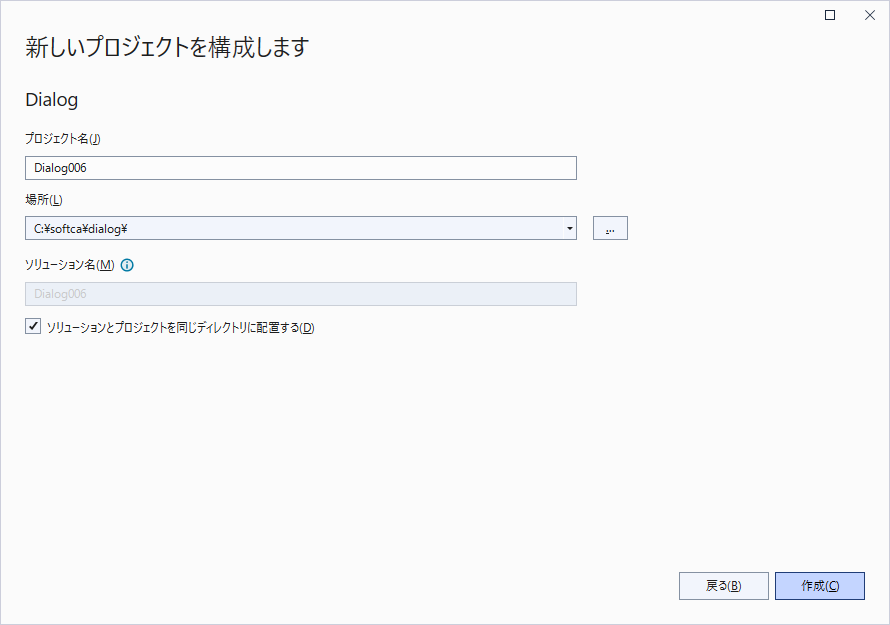Open the location browse button (...)

tap(610, 229)
